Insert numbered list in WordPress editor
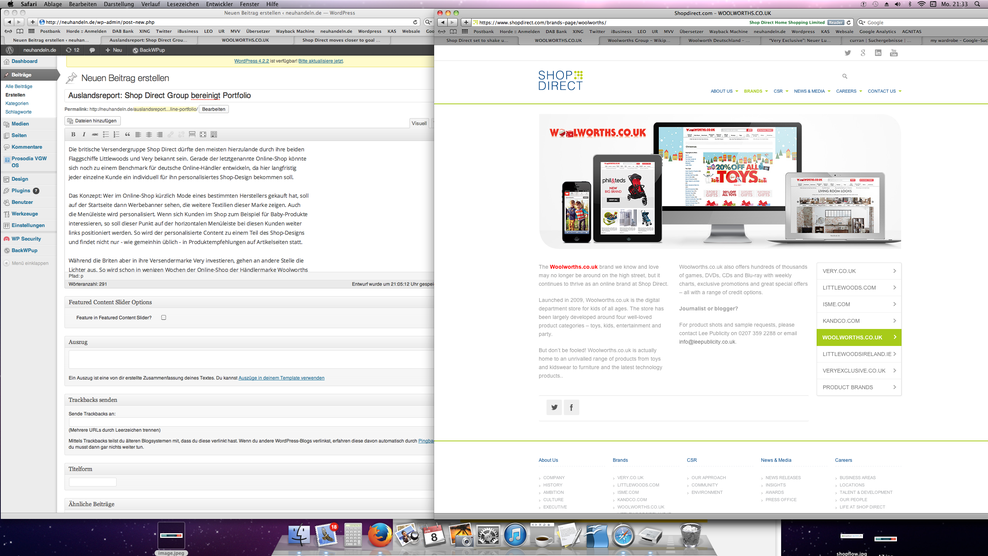 117,134
